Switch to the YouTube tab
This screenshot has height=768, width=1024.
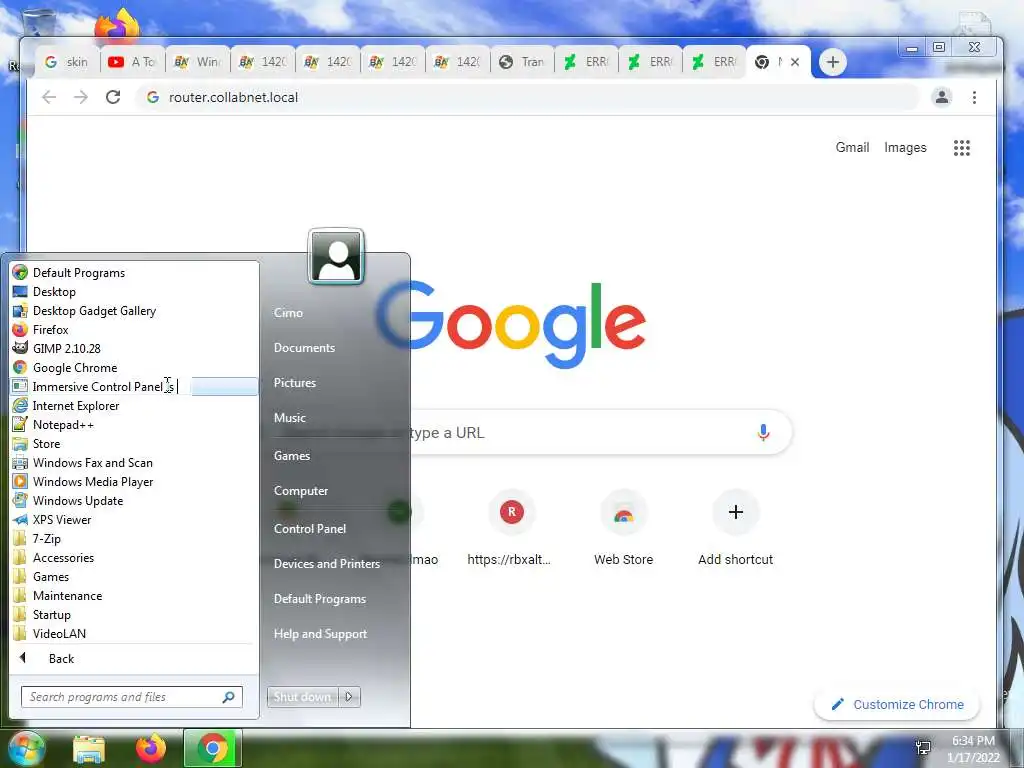133,62
